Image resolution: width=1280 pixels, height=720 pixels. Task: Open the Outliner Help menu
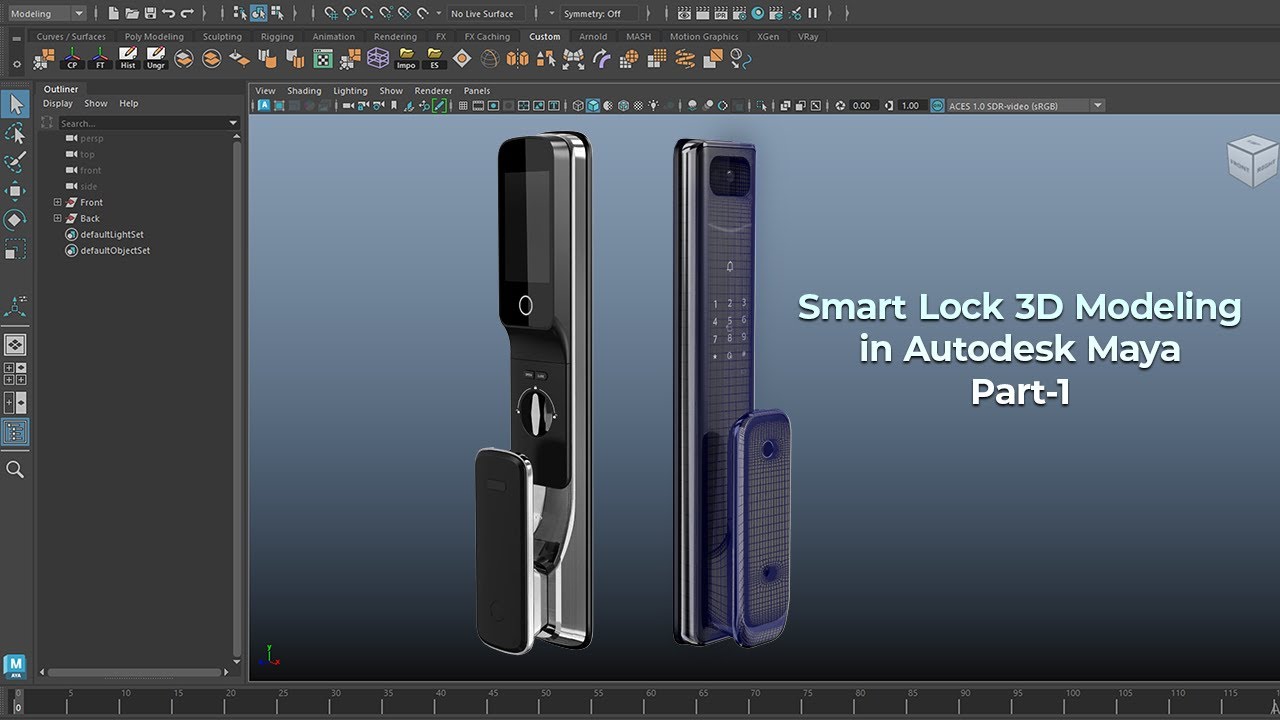[x=129, y=103]
